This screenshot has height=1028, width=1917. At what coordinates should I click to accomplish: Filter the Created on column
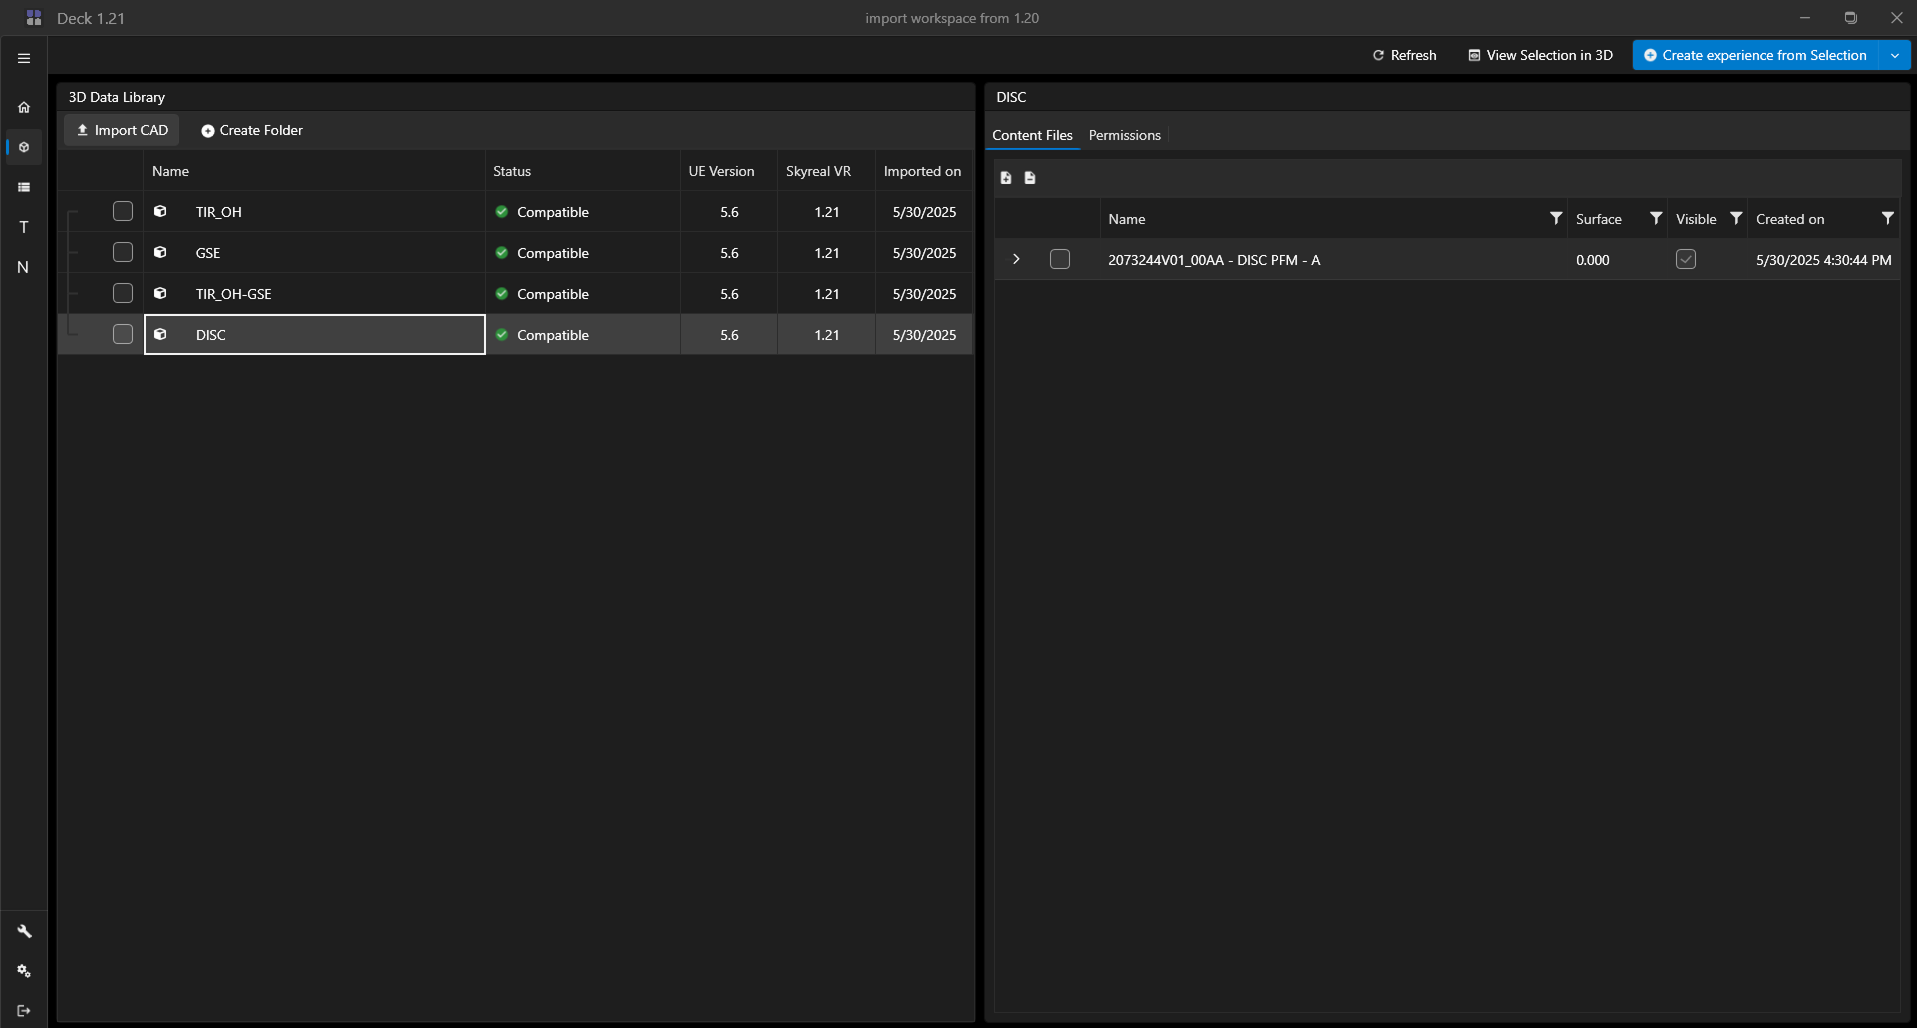pyautogui.click(x=1887, y=218)
